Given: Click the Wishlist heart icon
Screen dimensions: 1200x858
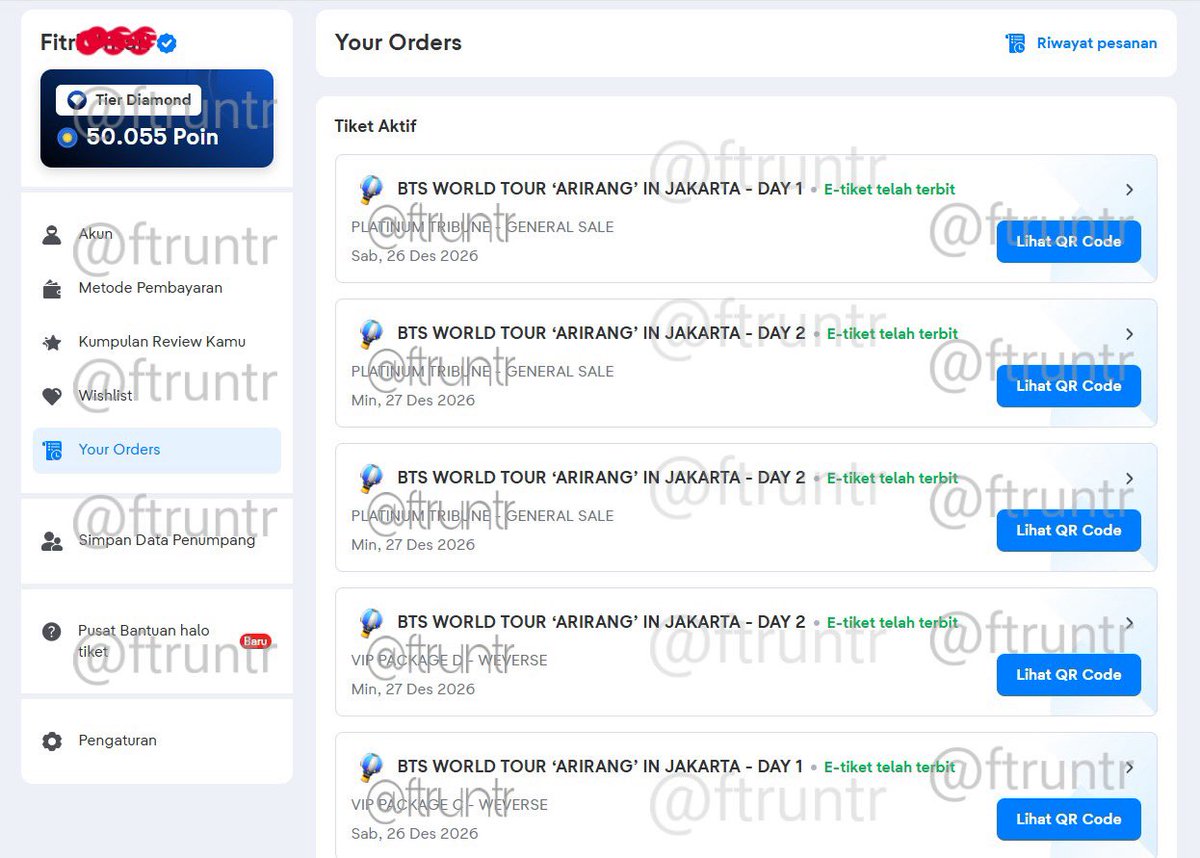Looking at the screenshot, I should coord(52,396).
